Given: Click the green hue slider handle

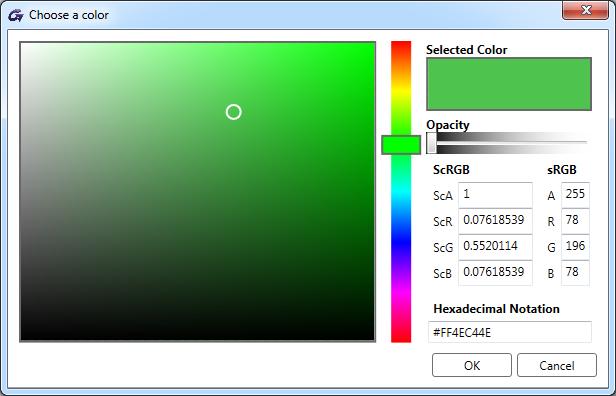Looking at the screenshot, I should point(401,145).
